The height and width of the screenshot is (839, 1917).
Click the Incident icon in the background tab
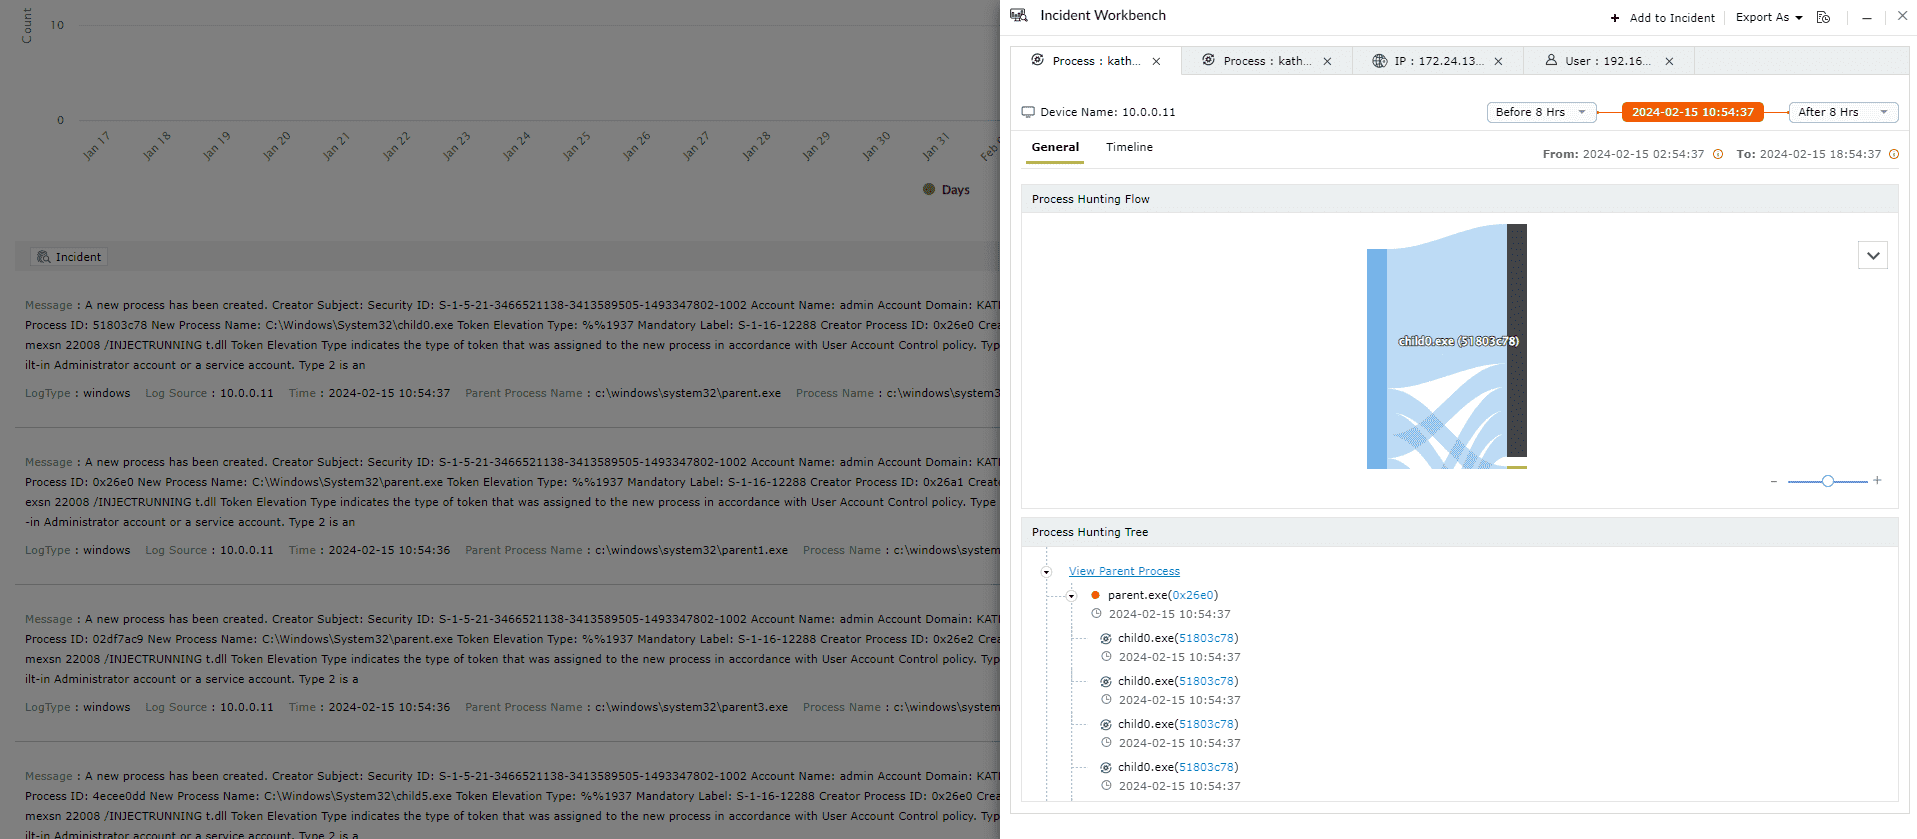pos(44,257)
